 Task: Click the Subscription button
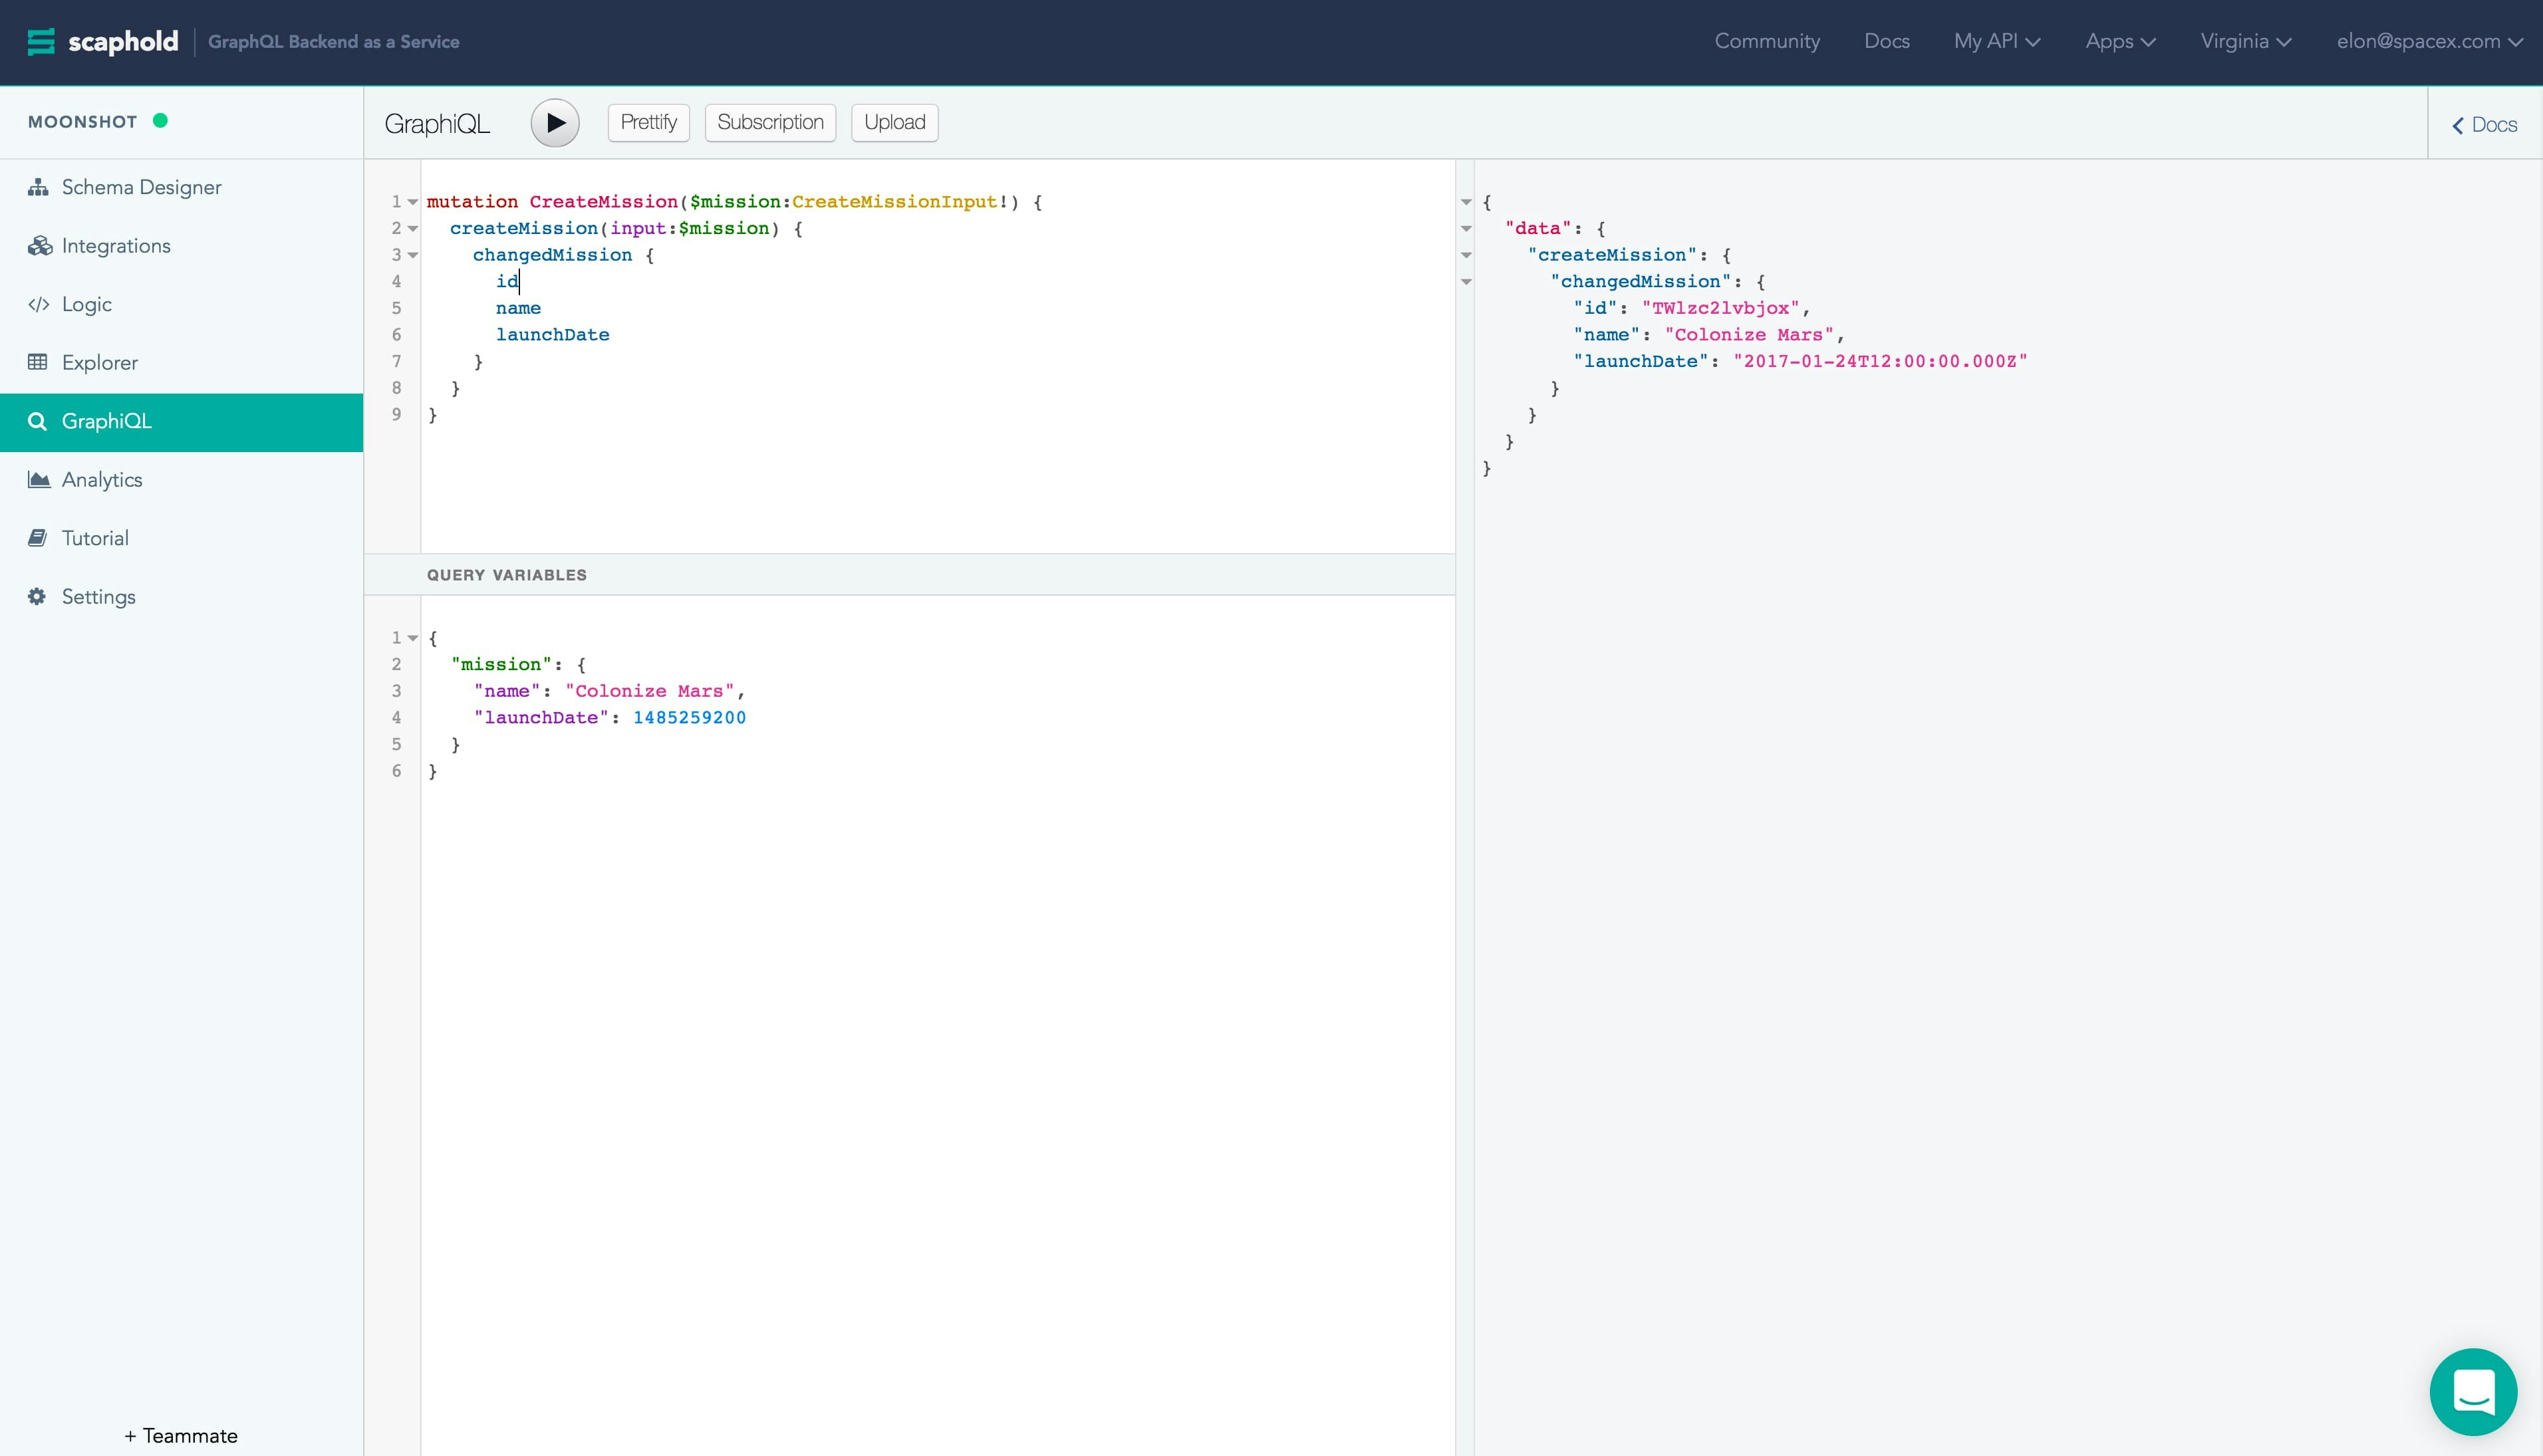tap(770, 123)
